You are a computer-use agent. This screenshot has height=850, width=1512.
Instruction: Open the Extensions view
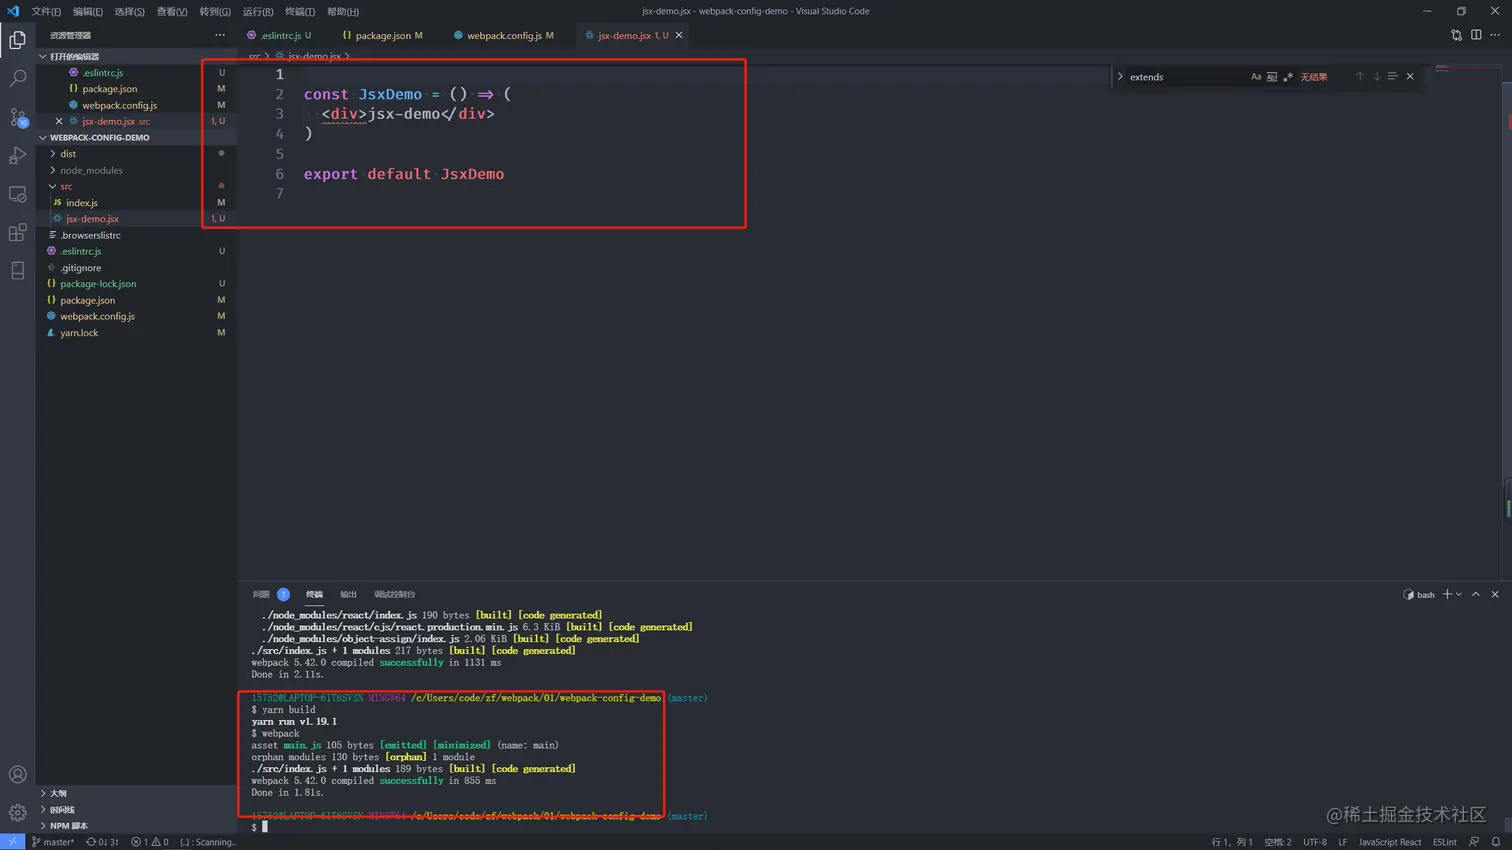click(17, 232)
